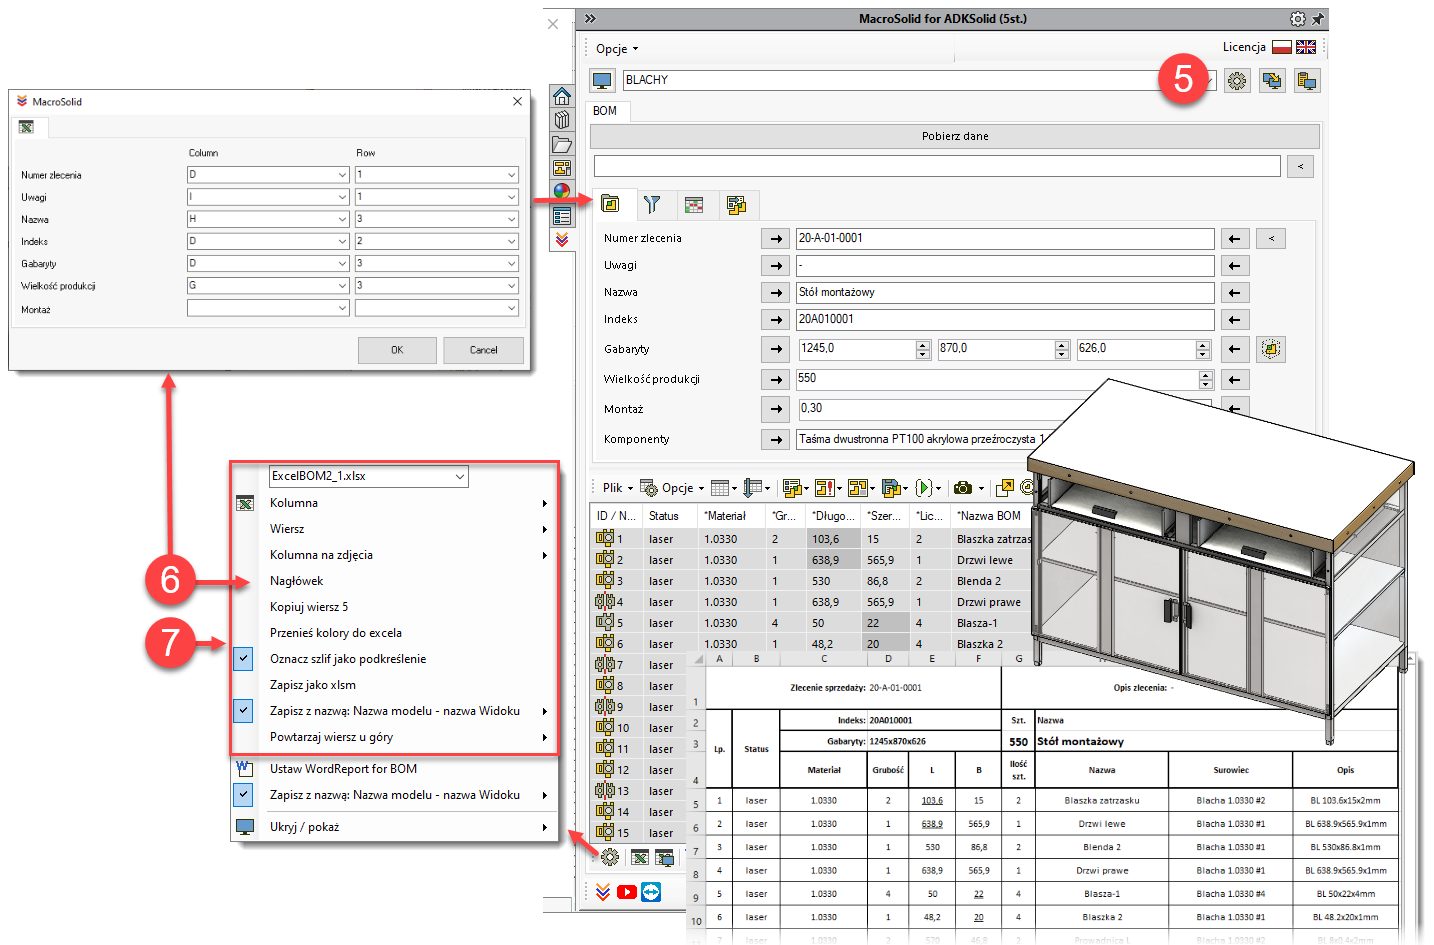Open the ExcelBOM2_1.xlsx file dropdown
Viewport: 1434px width, 945px height.
pyautogui.click(x=460, y=477)
